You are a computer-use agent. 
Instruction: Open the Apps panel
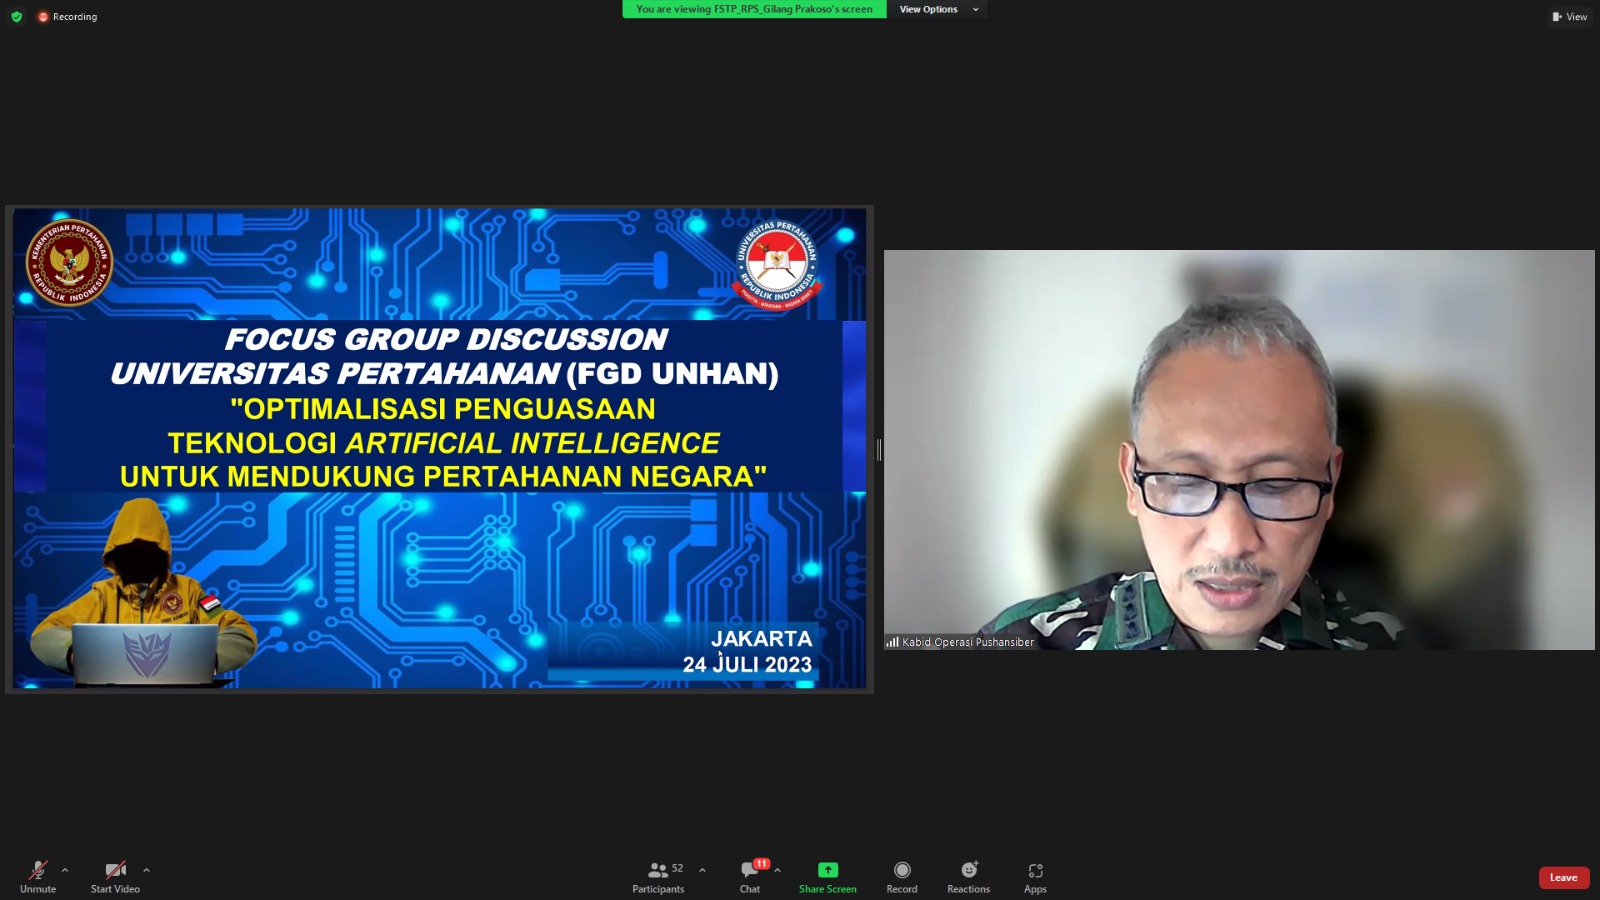pos(1035,876)
